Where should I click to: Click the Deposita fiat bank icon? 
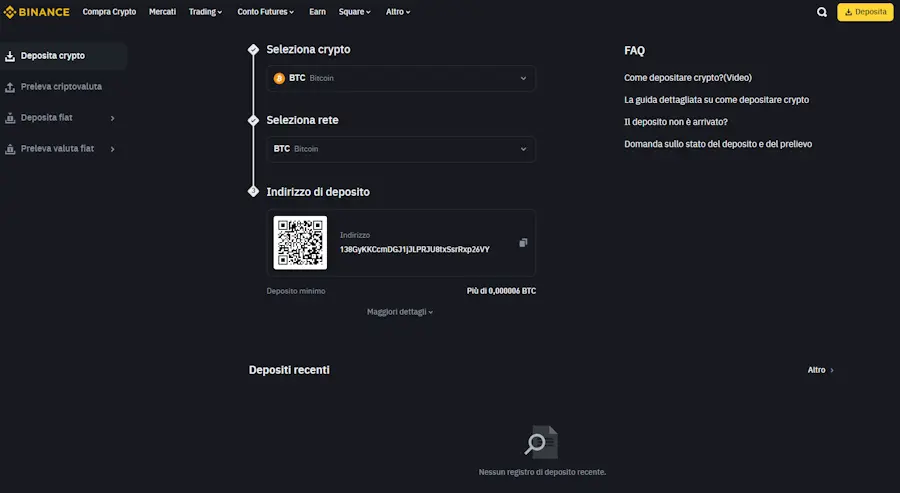point(10,118)
